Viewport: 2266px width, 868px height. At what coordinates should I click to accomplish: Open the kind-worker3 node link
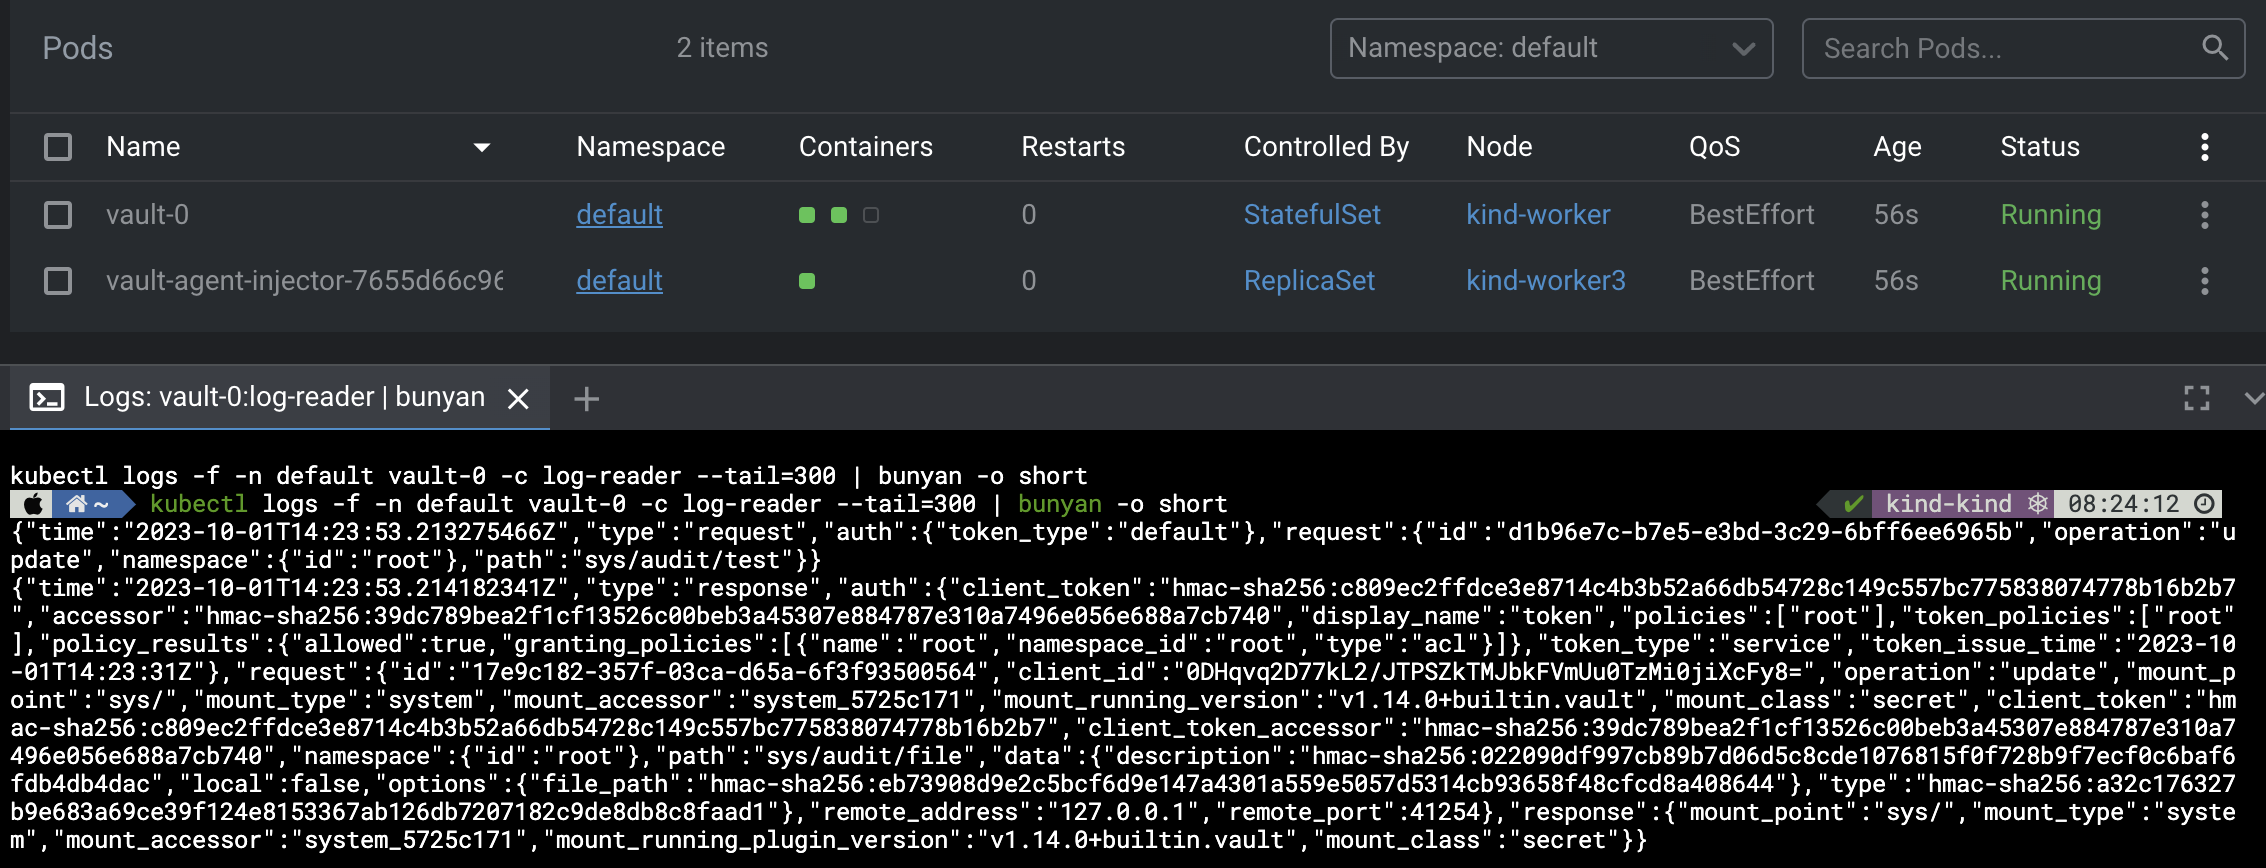1546,281
